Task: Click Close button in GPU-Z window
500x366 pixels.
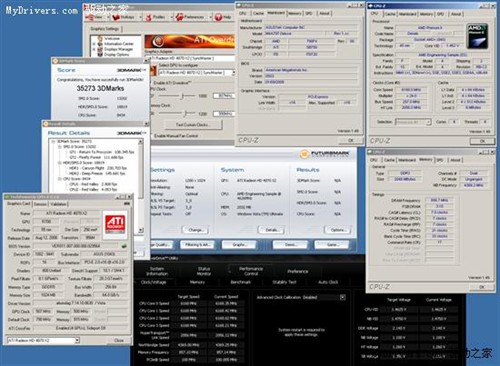Action: click(x=118, y=340)
